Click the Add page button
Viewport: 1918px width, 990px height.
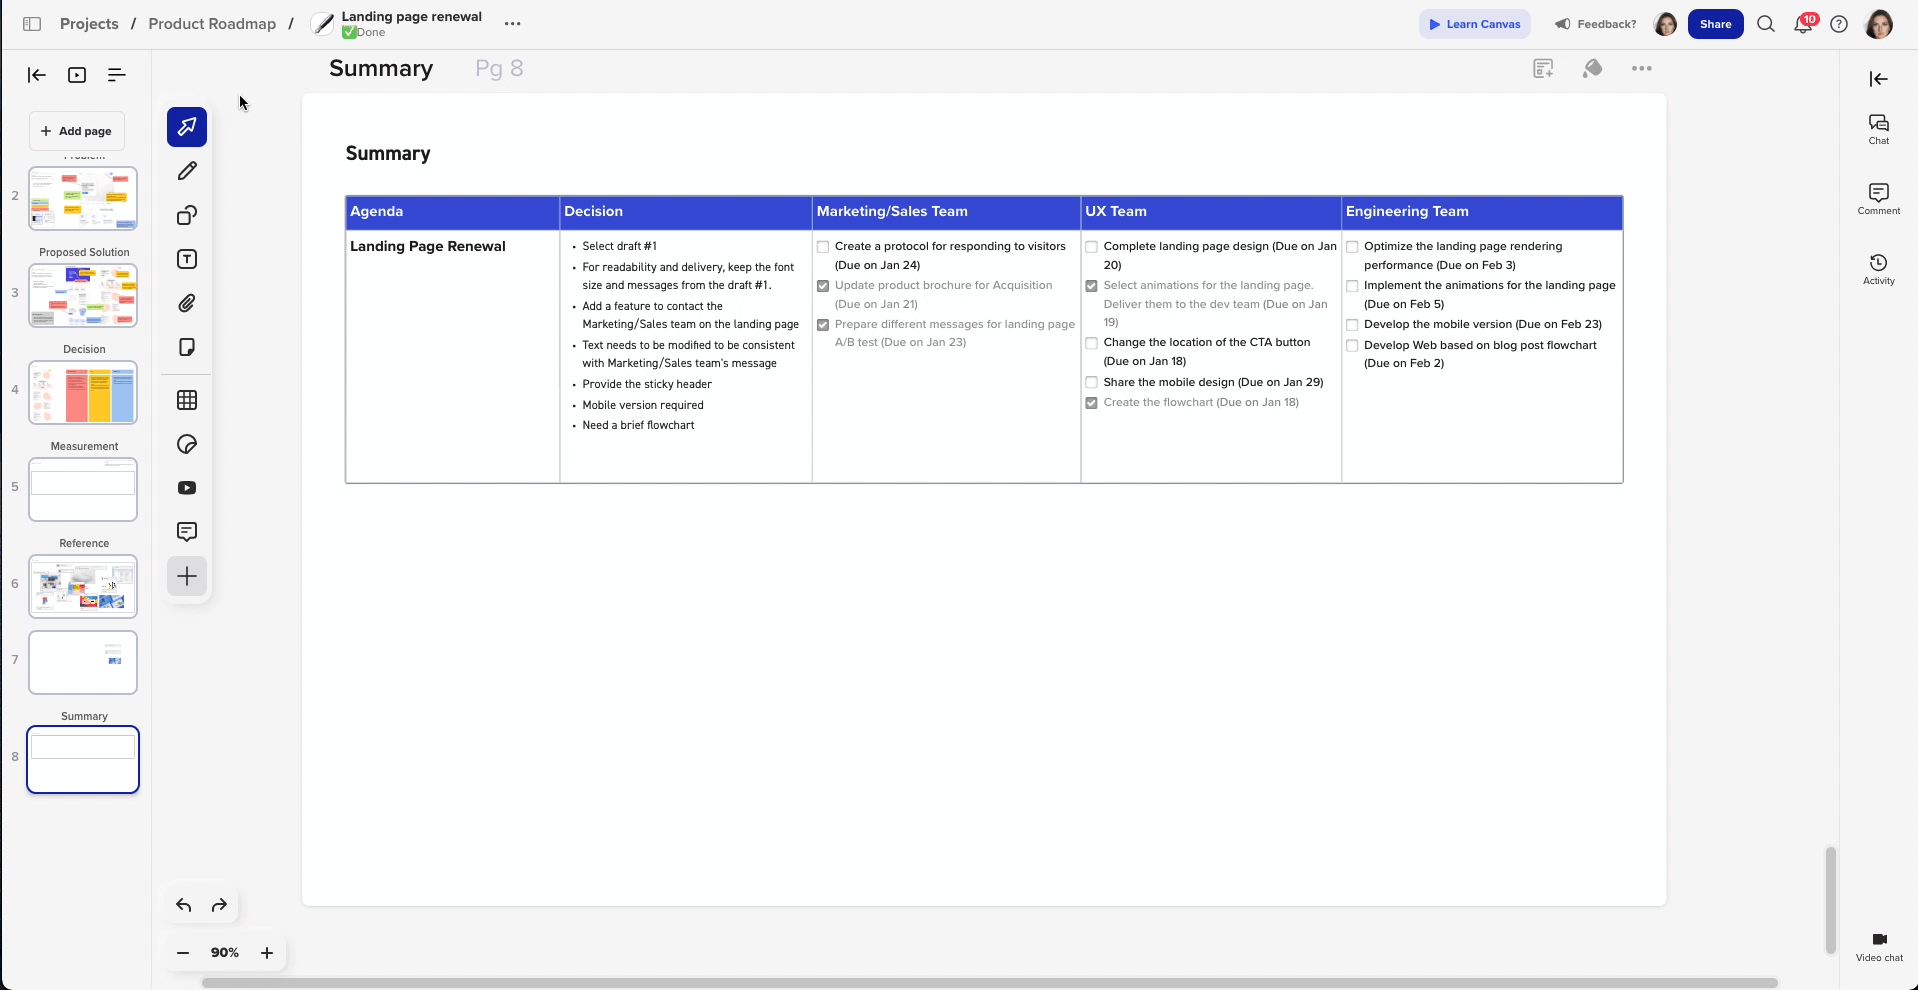click(x=77, y=131)
